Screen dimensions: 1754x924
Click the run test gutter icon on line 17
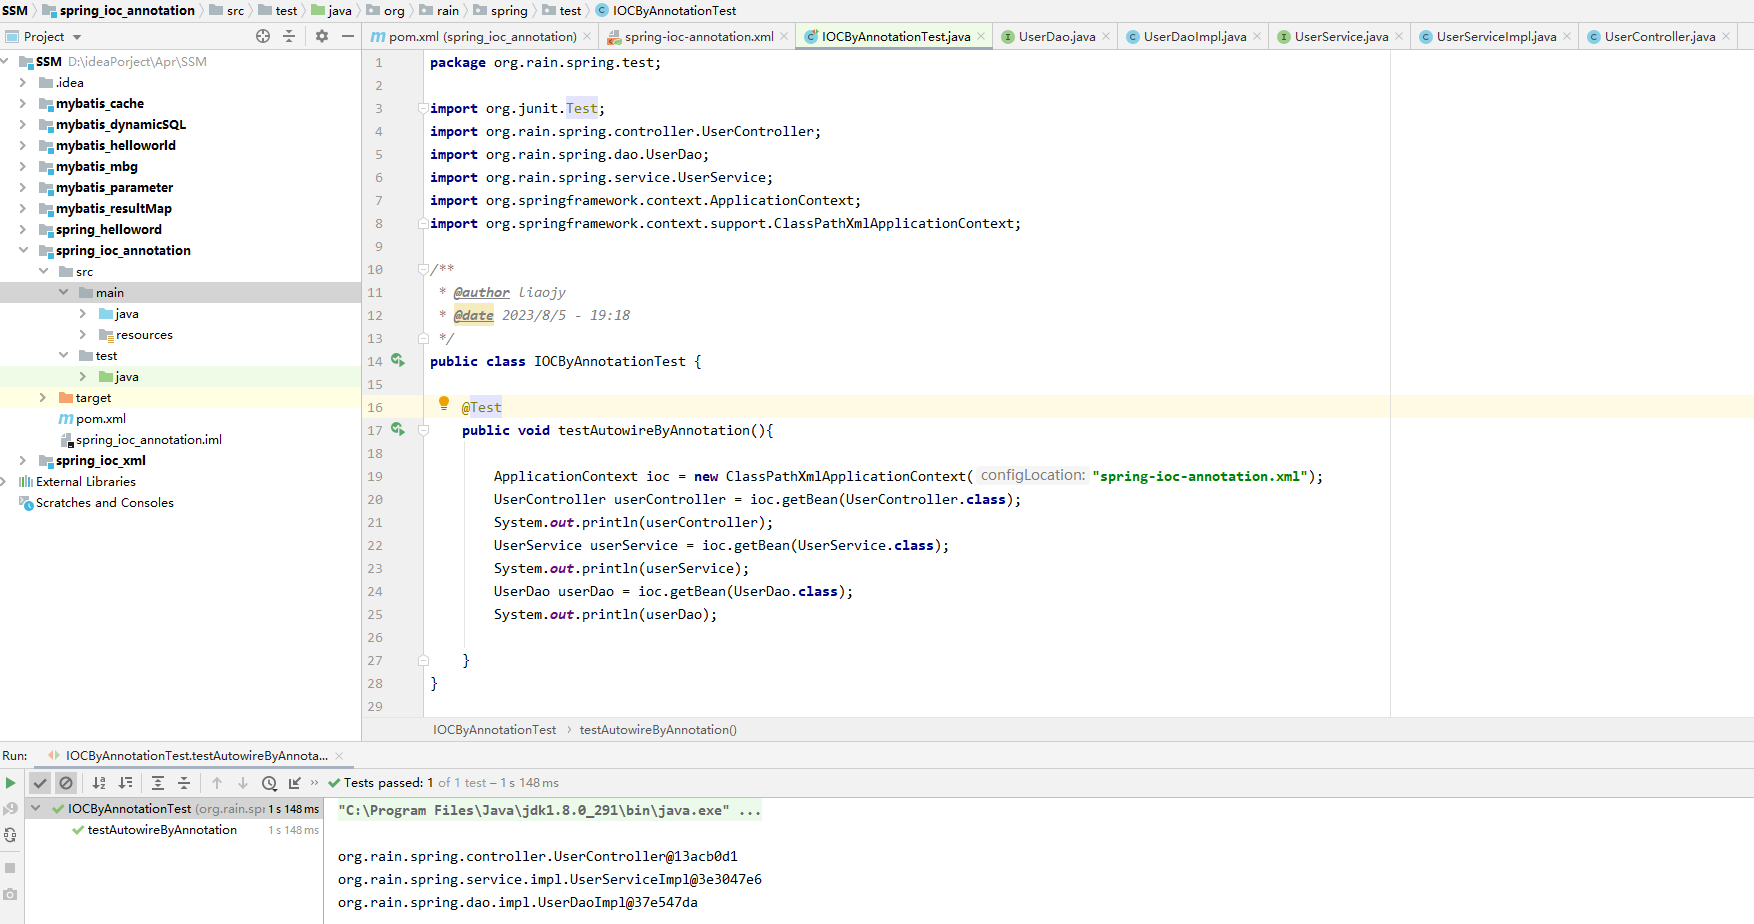tap(398, 429)
